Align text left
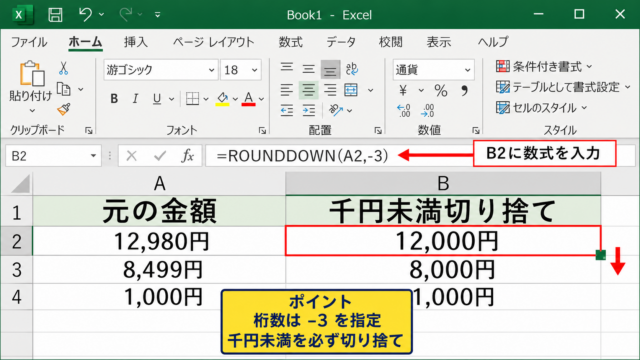The image size is (640, 360). pyautogui.click(x=287, y=90)
